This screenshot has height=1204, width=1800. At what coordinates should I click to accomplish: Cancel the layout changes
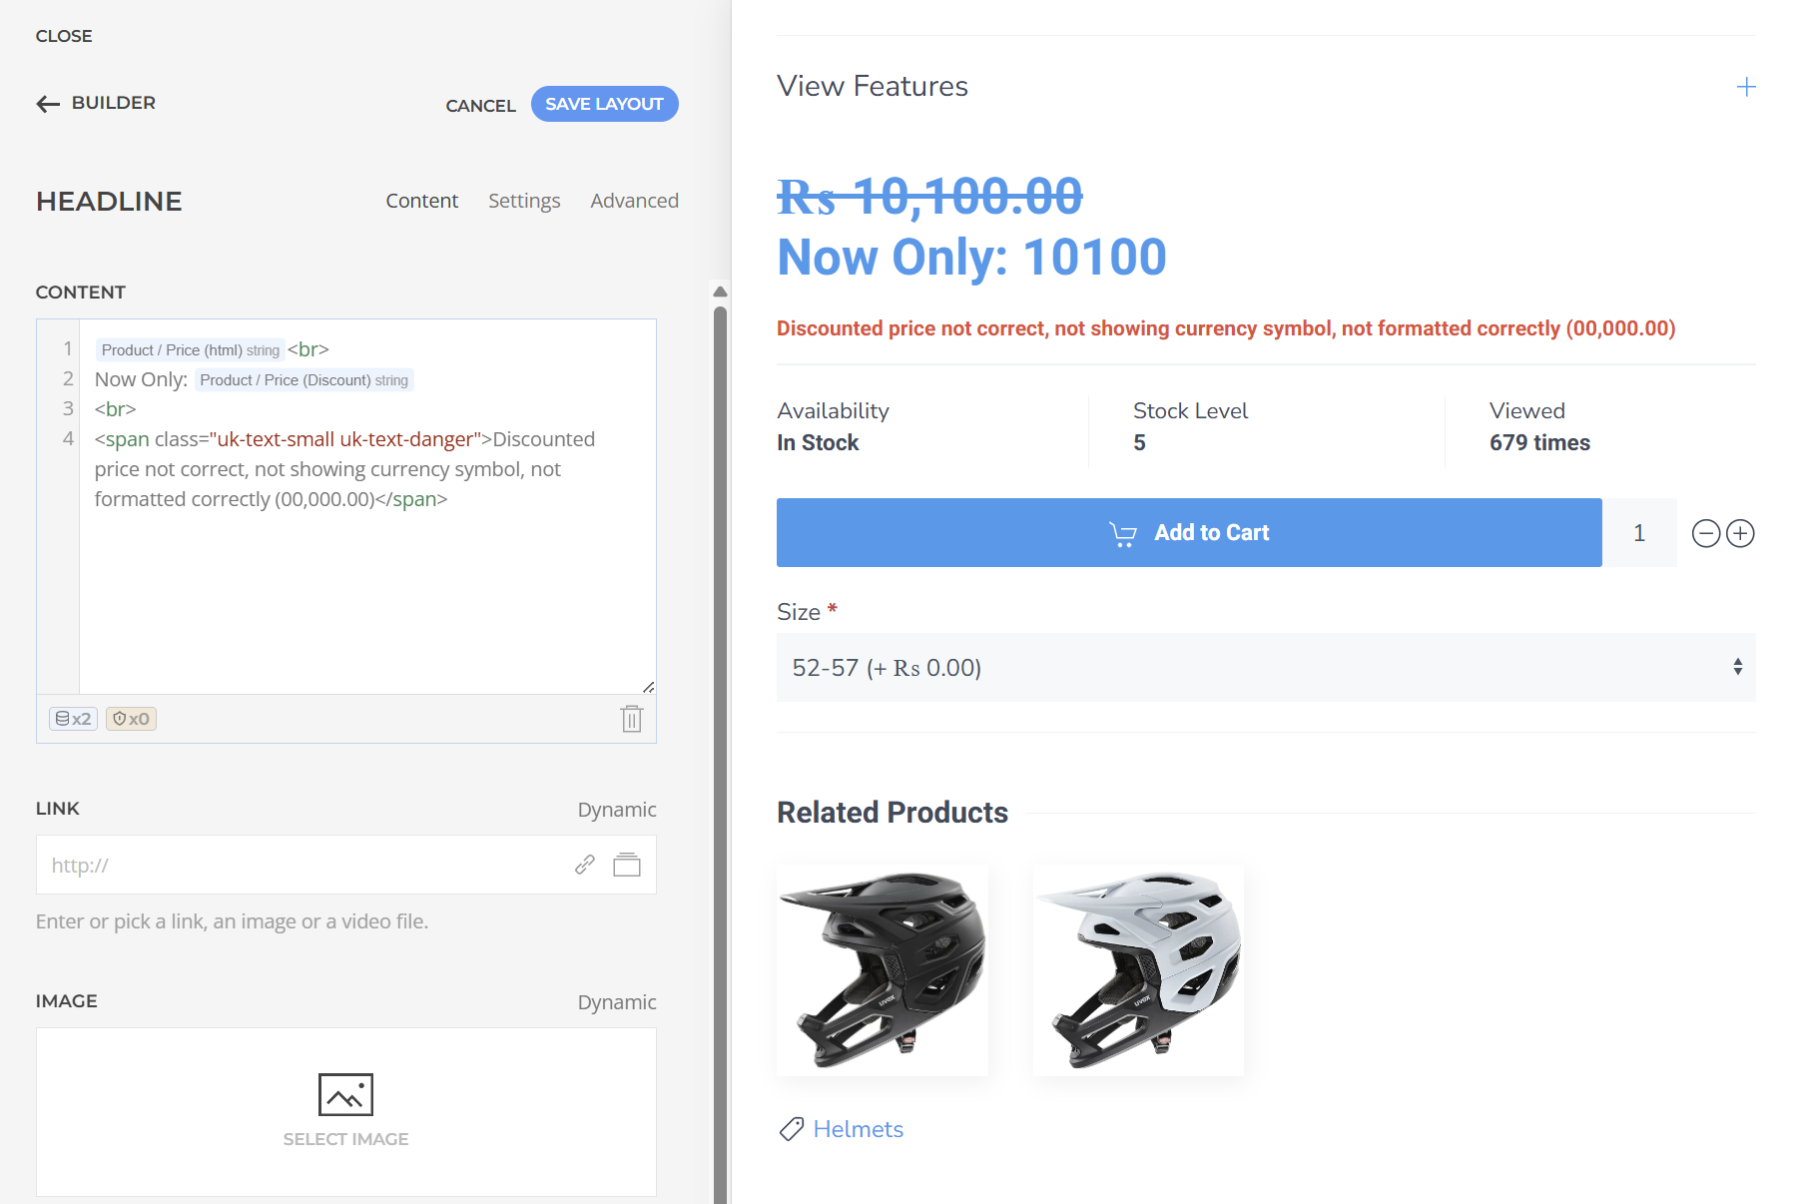point(480,106)
